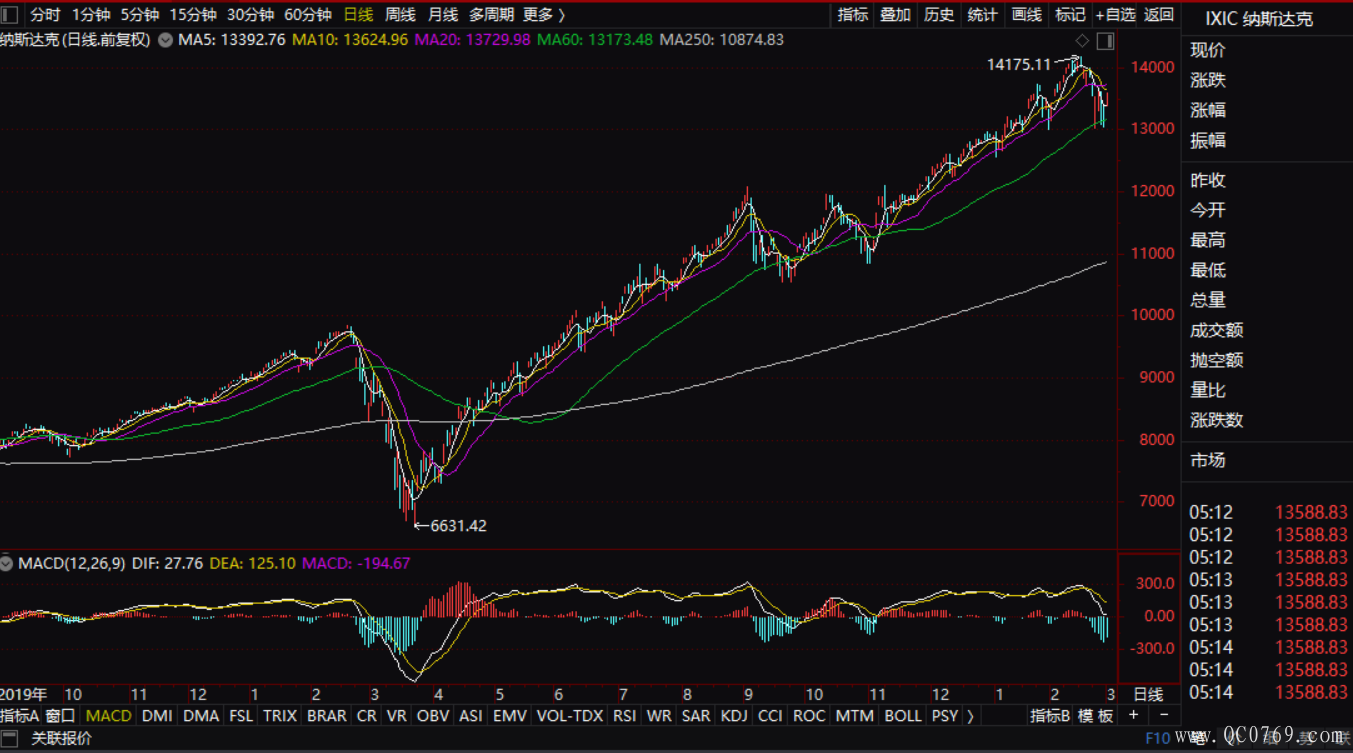Click the 指标B button
Viewport: 1353px width, 753px height.
[1050, 716]
